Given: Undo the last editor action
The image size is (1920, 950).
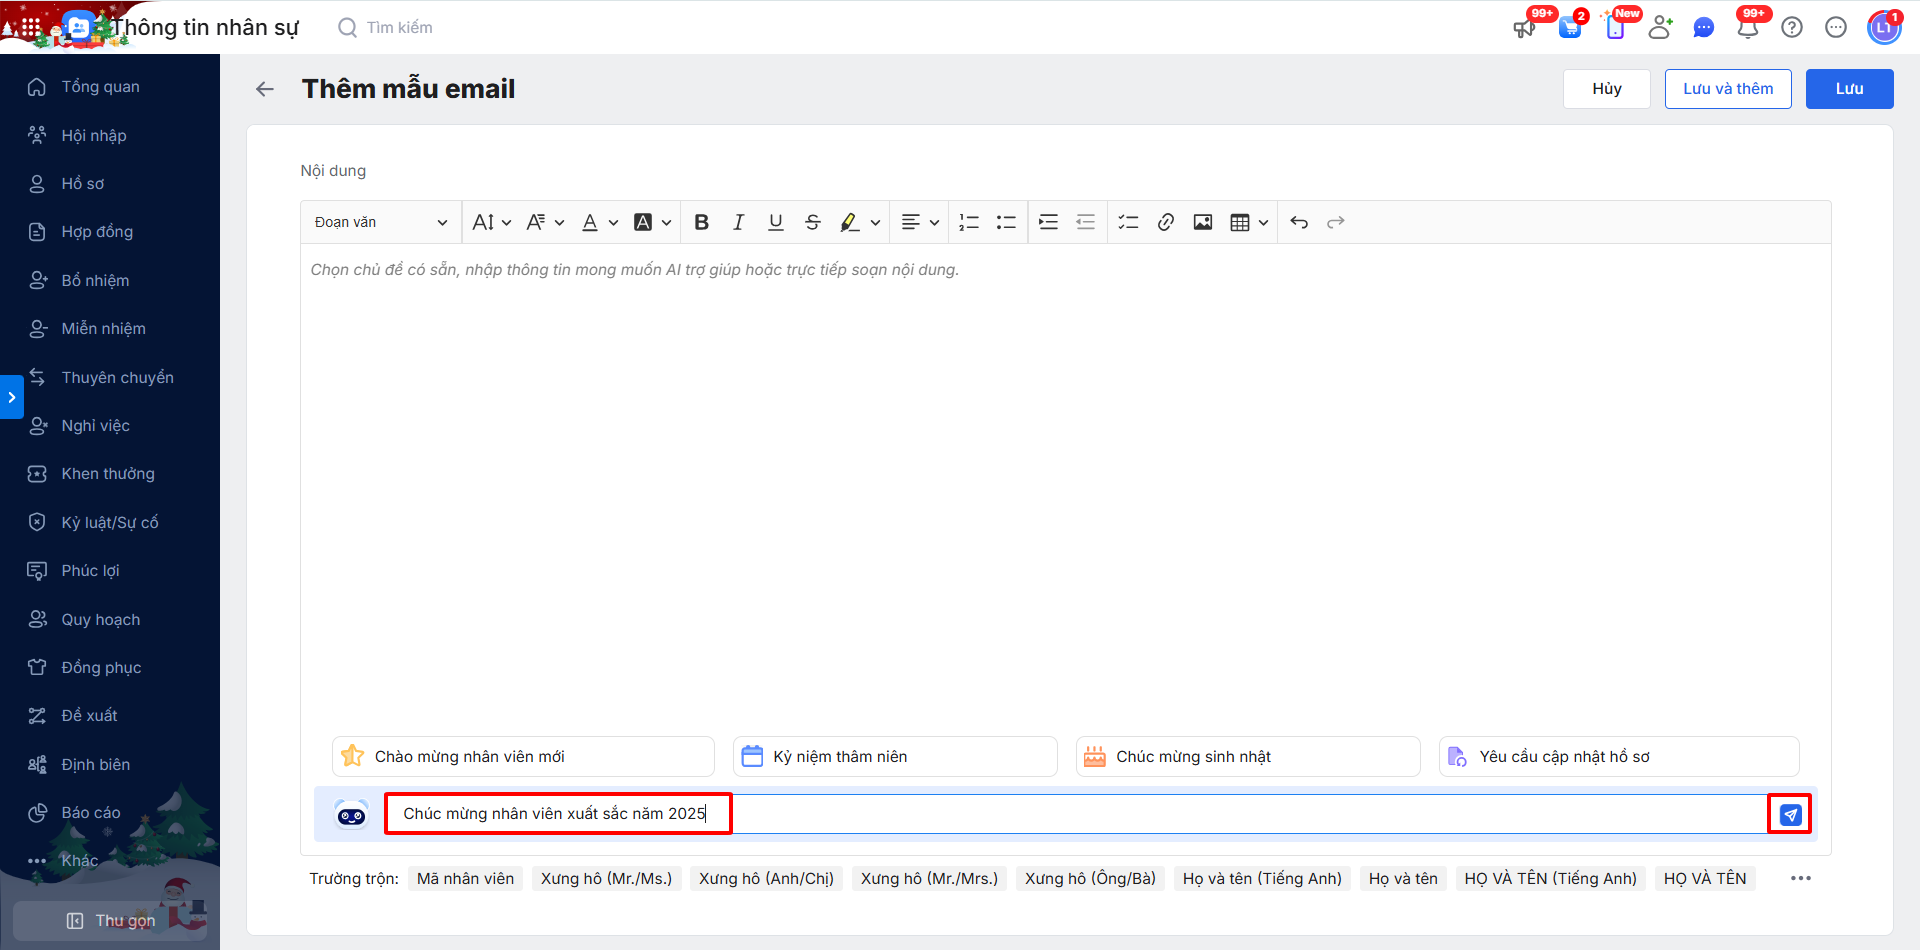Looking at the screenshot, I should point(1298,222).
